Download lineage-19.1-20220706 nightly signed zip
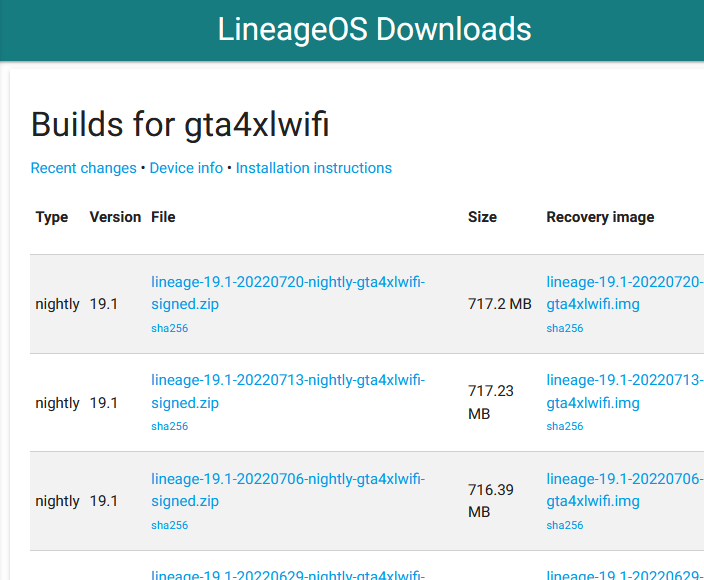704x580 pixels. [288, 490]
